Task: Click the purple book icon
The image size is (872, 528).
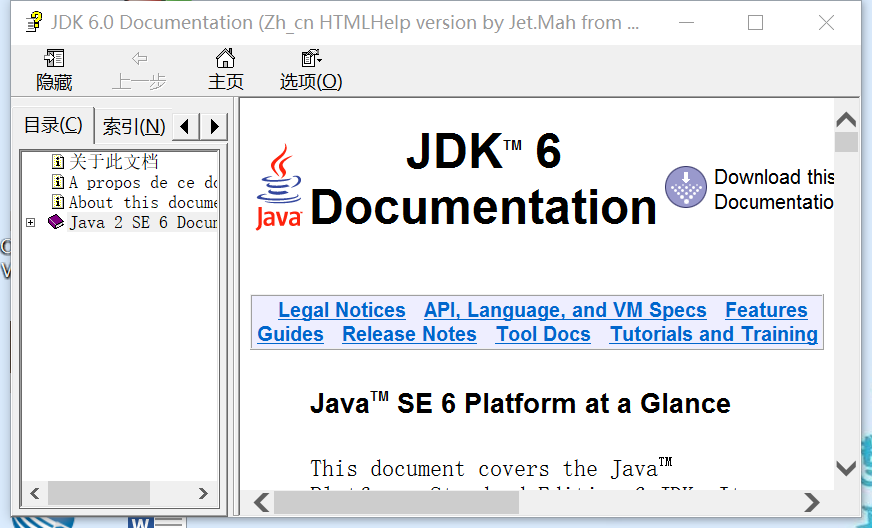Action: pyautogui.click(x=56, y=222)
